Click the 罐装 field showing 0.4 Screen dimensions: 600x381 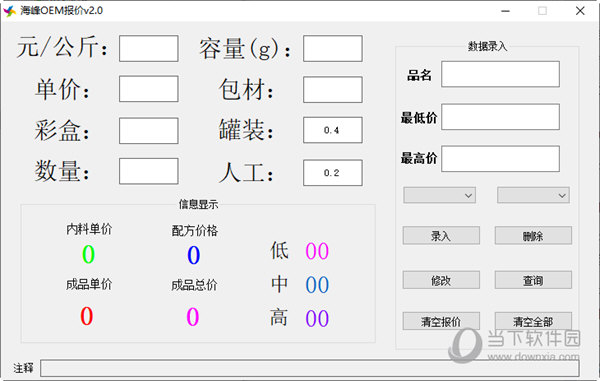tap(333, 130)
